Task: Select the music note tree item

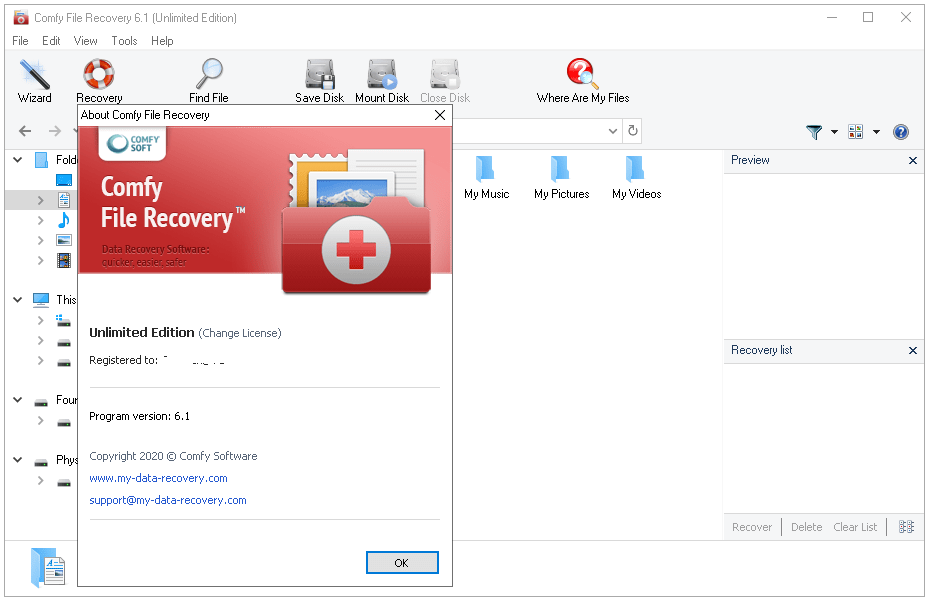Action: pos(64,220)
